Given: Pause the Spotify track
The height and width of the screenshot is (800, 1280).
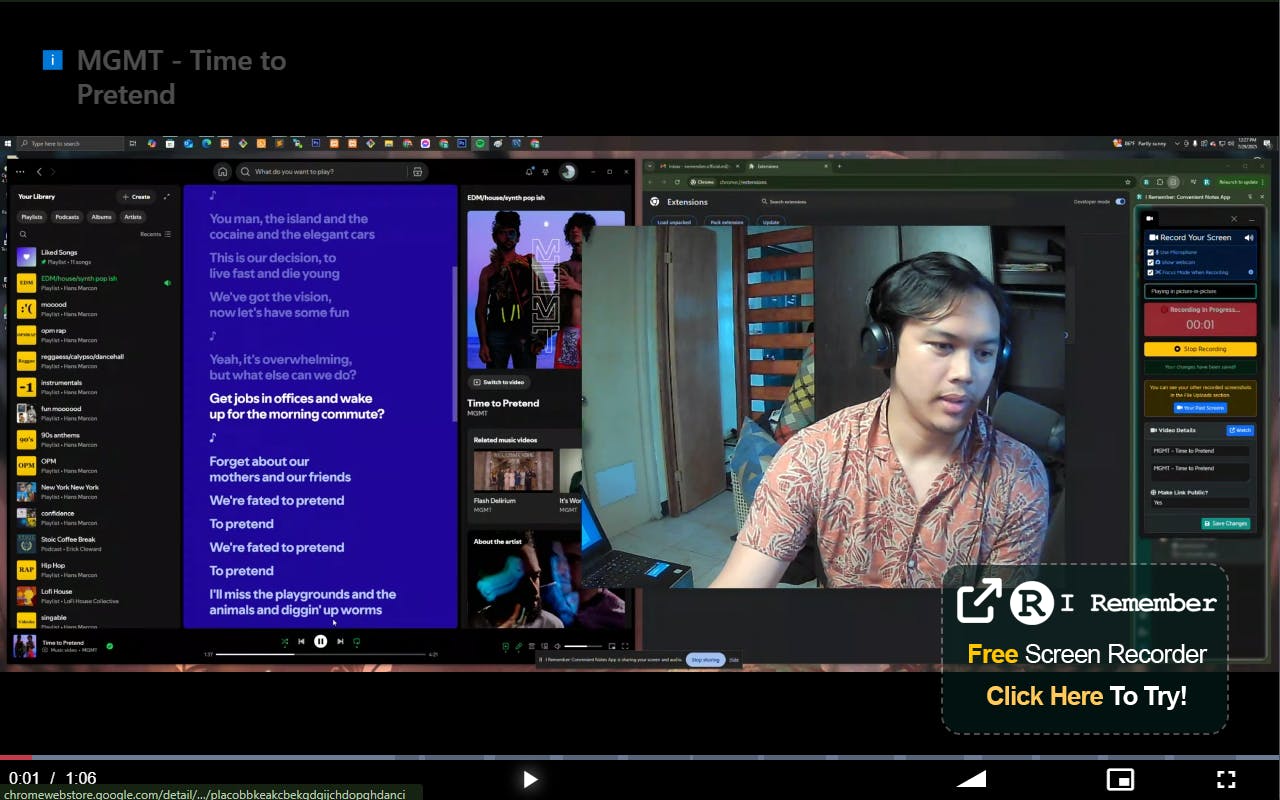Looking at the screenshot, I should [320, 642].
